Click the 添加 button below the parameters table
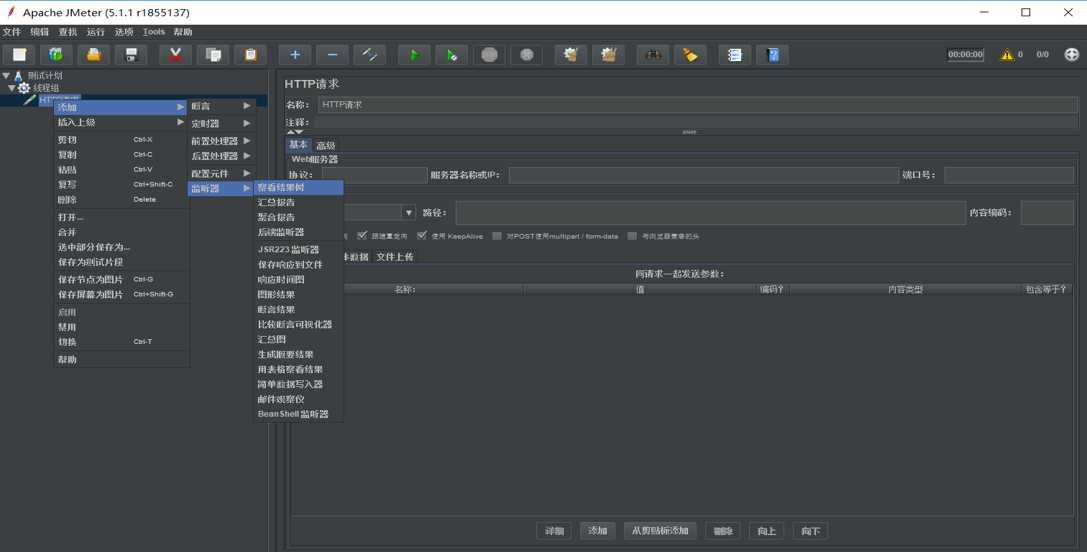This screenshot has width=1087, height=552. (x=598, y=531)
